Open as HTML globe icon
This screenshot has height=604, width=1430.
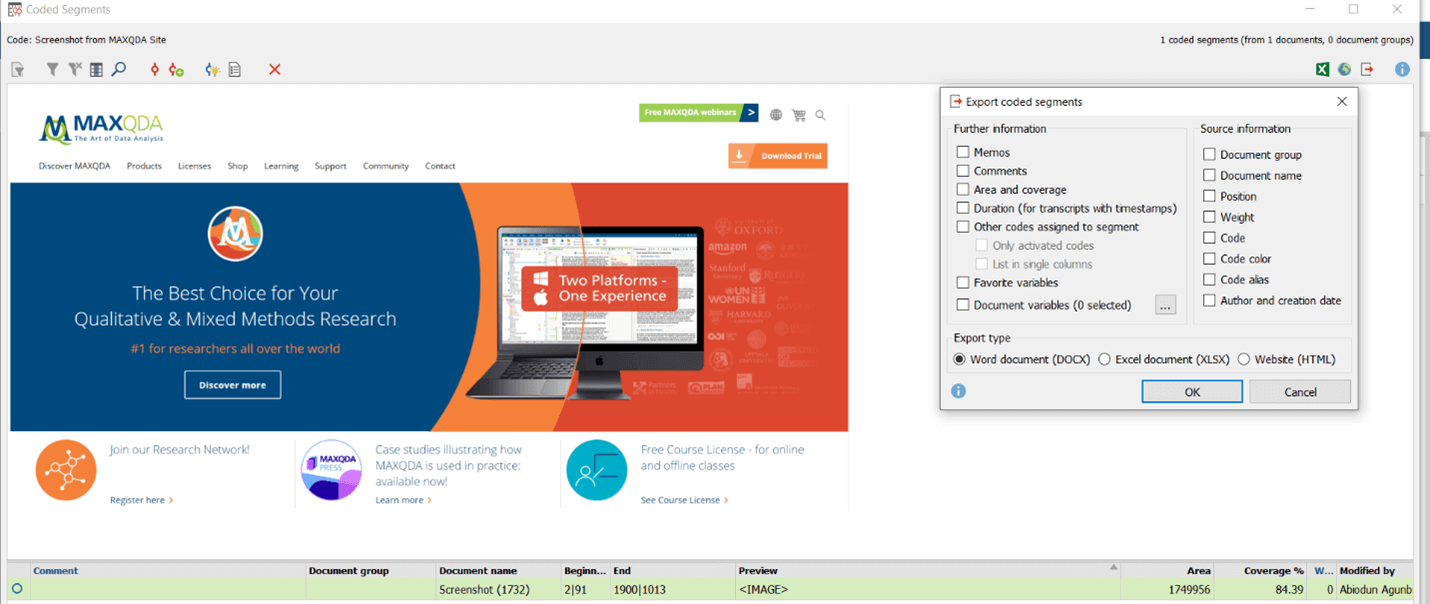[x=1344, y=70]
